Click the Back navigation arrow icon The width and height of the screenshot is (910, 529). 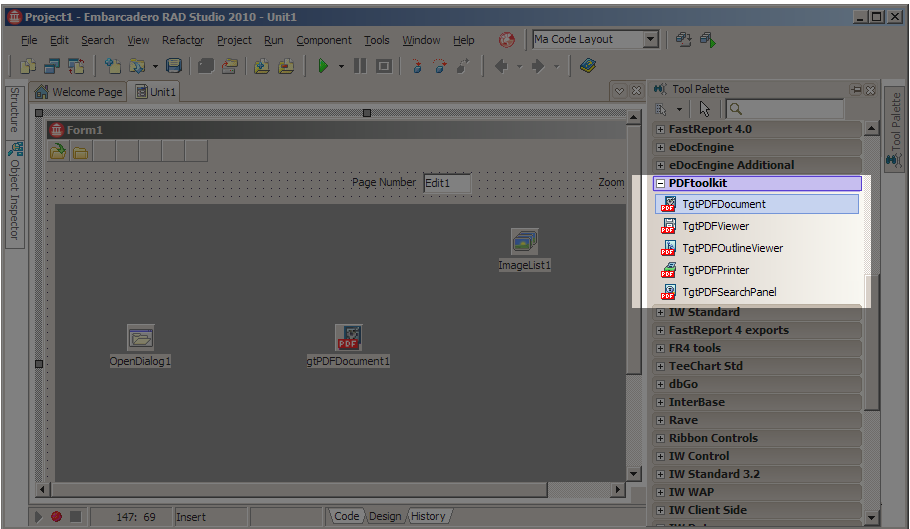point(501,66)
